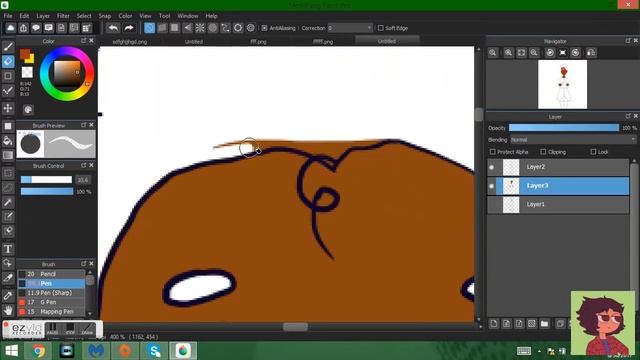This screenshot has height=360, width=640.
Task: Zoom in using Navigator magnifier plus icon
Action: (x=508, y=53)
